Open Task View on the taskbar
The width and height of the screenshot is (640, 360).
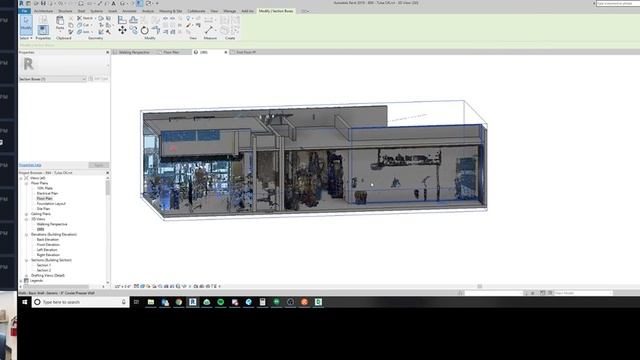(x=136, y=302)
